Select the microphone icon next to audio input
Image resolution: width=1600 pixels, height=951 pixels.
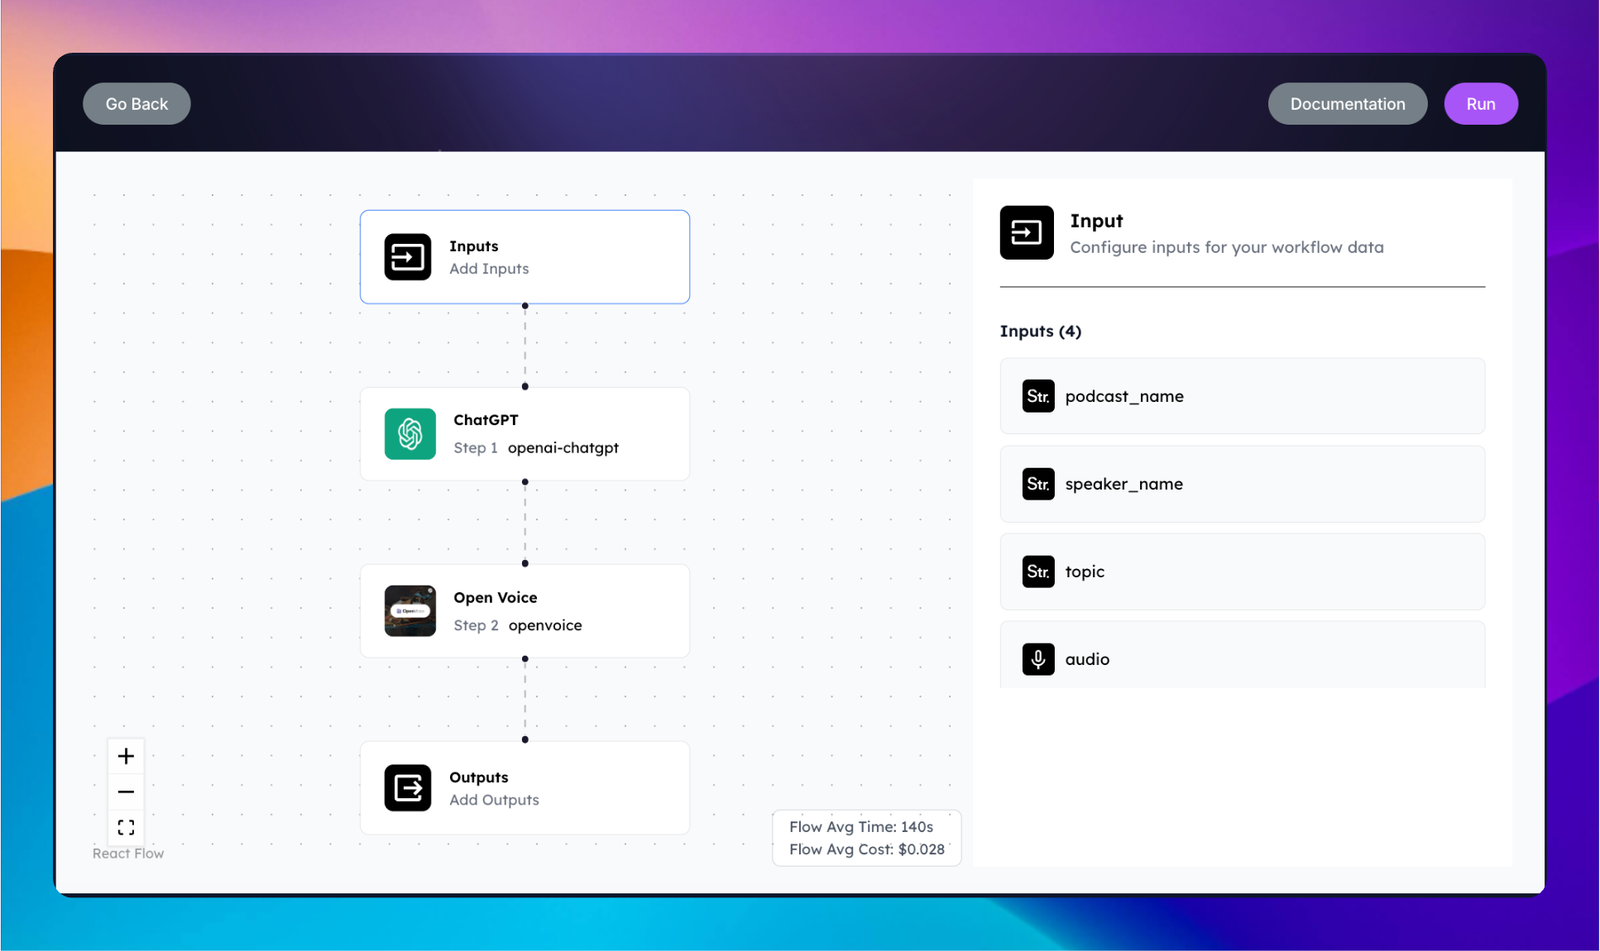click(x=1038, y=659)
